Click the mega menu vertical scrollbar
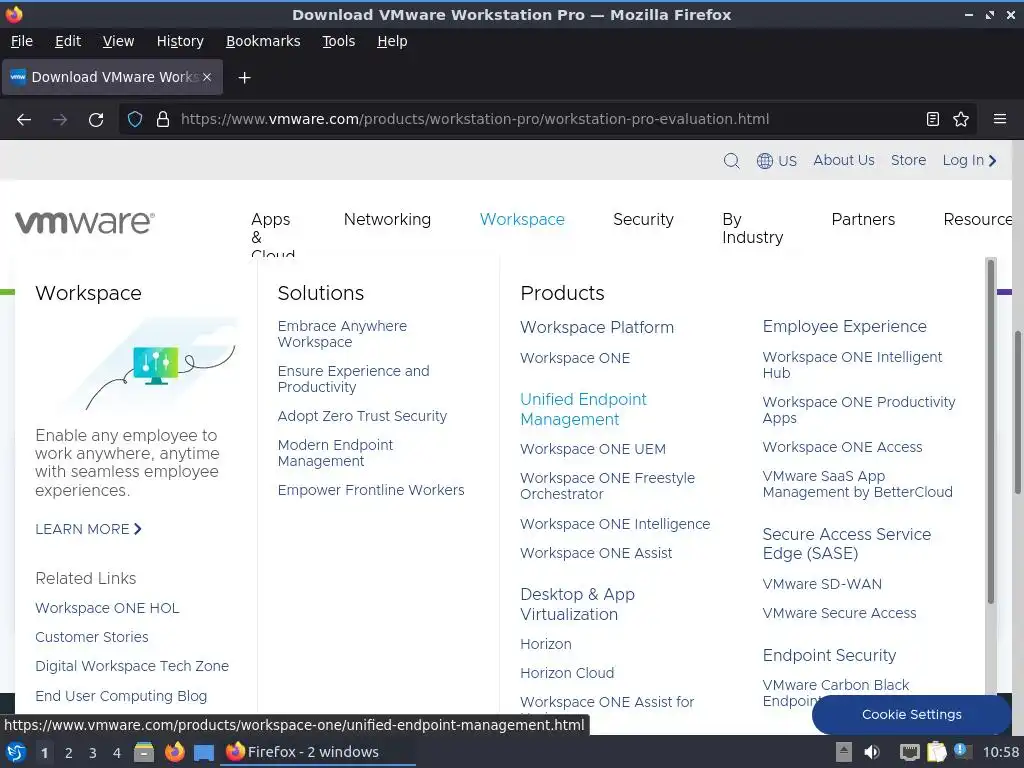This screenshot has width=1024, height=768. click(991, 431)
